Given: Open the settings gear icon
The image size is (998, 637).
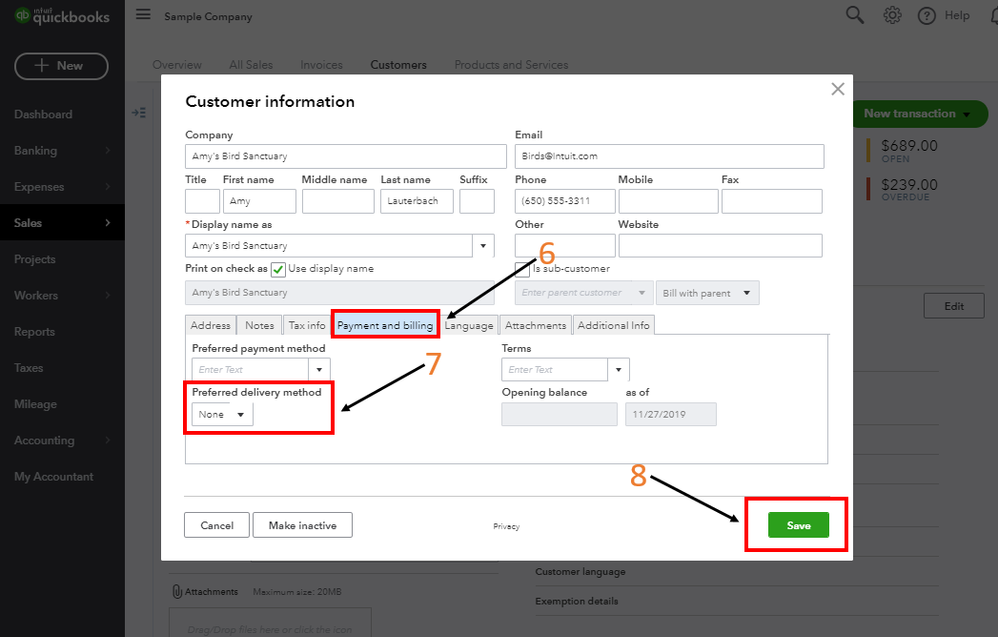Looking at the screenshot, I should coord(892,15).
